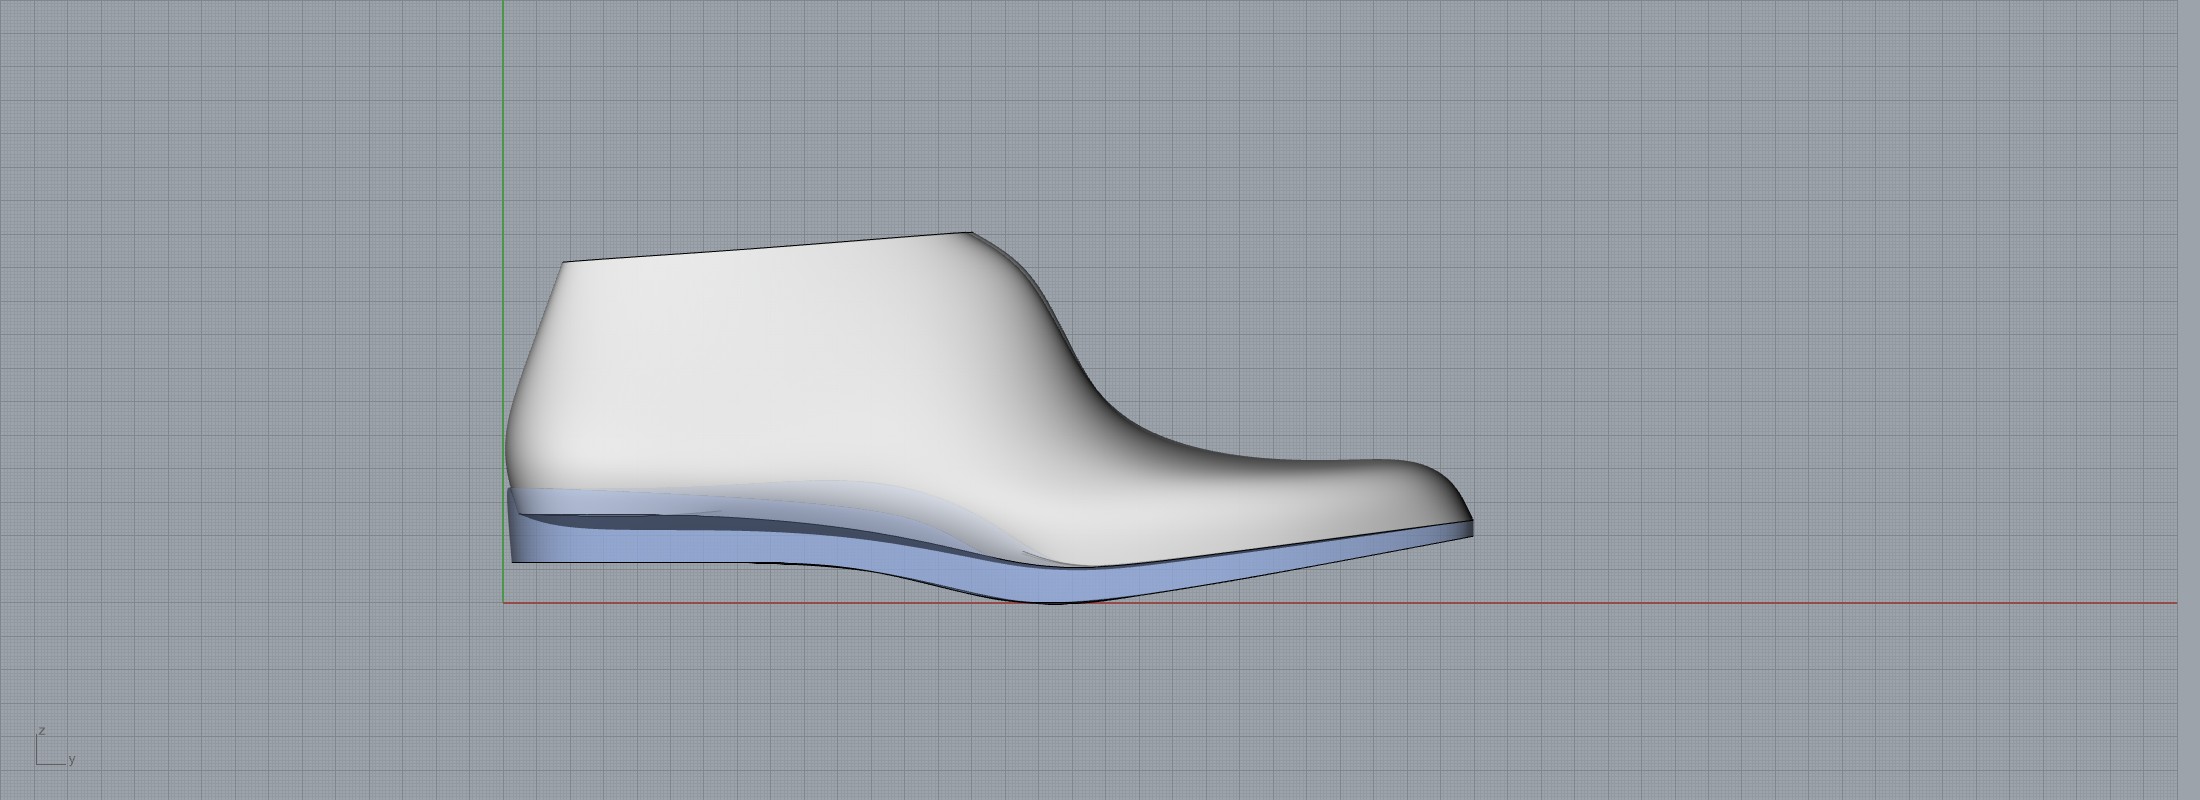
Task: Click the flat top edge of the last
Action: click(x=770, y=247)
